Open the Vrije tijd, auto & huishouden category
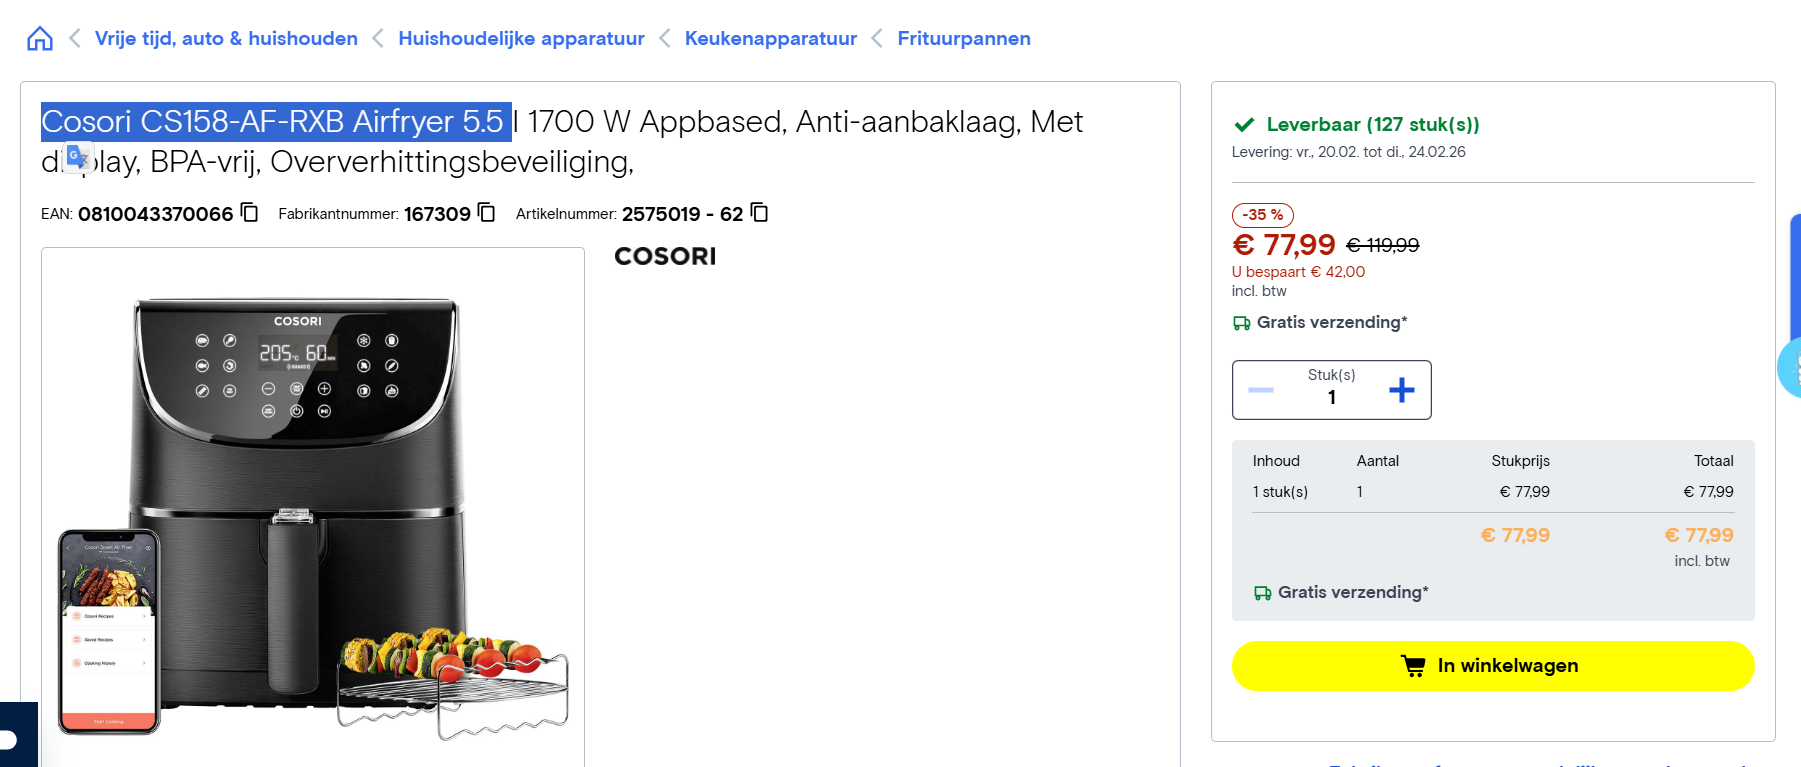 pos(226,38)
